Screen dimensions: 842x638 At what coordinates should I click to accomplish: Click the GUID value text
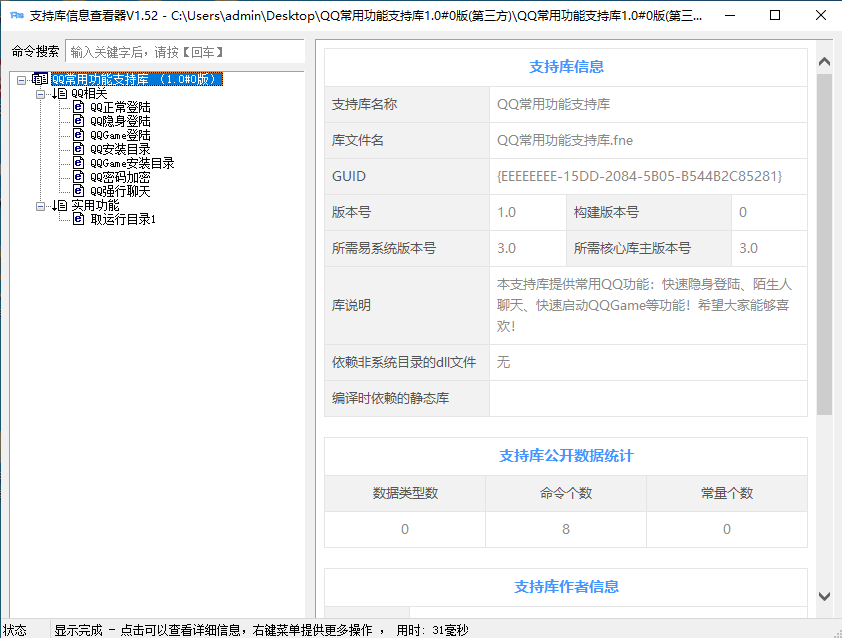click(x=639, y=176)
